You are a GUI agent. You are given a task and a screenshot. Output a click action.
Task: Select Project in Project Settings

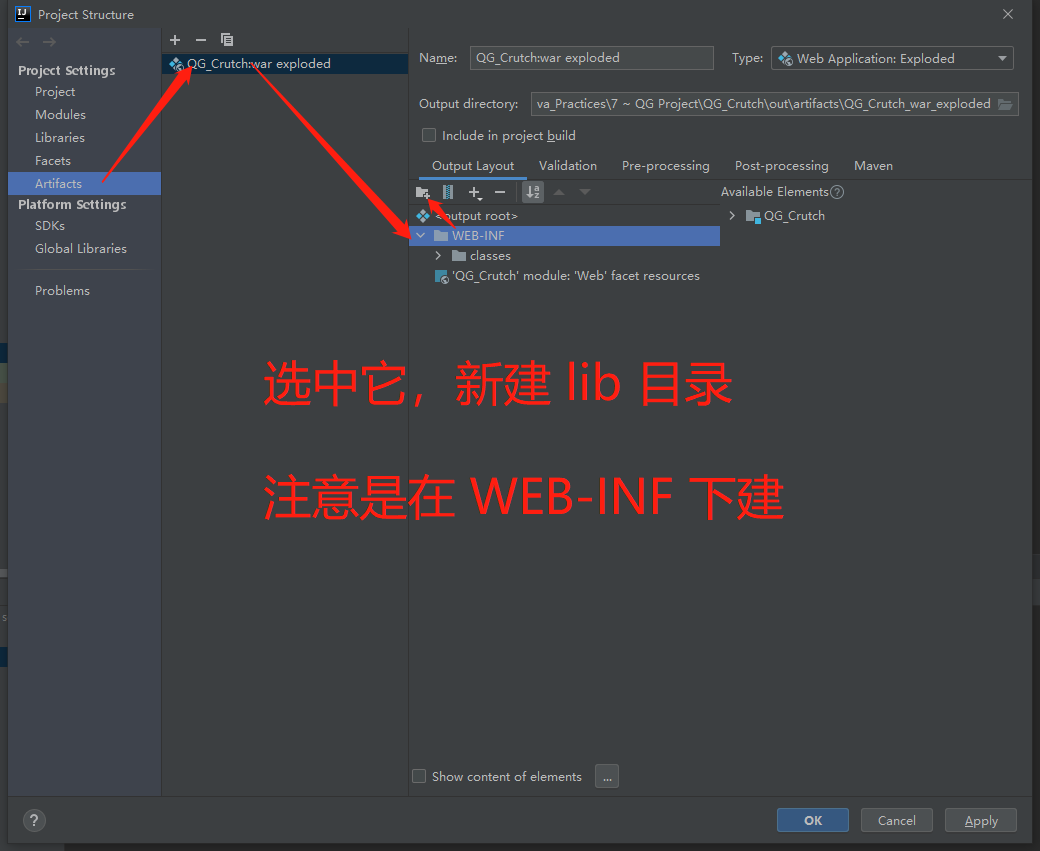coord(55,92)
